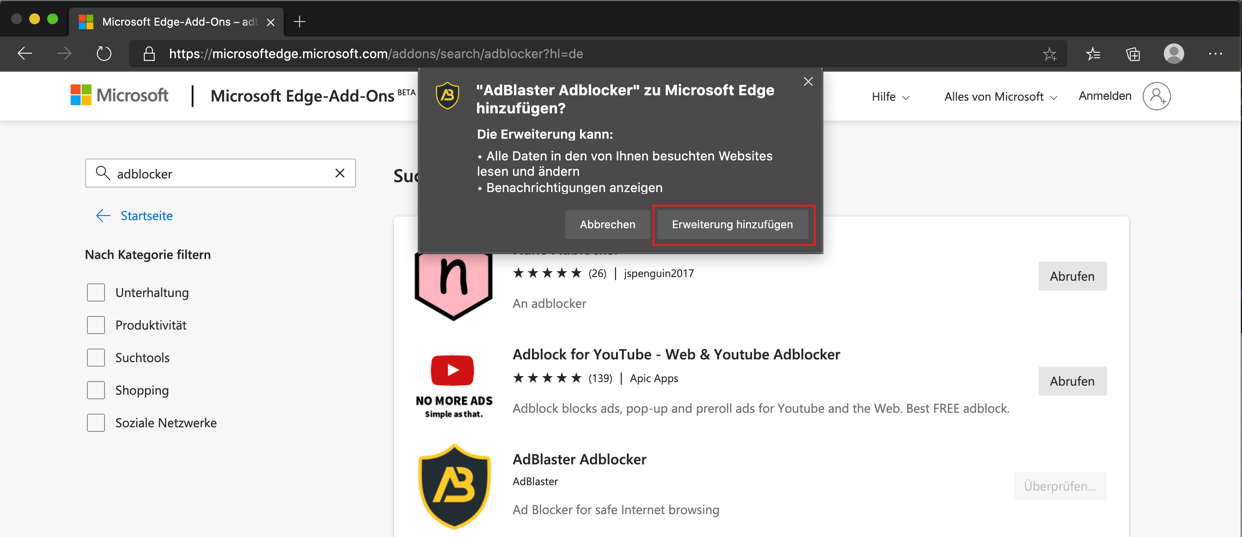Open the Favorites list icon
Image resolution: width=1242 pixels, height=537 pixels.
1093,54
